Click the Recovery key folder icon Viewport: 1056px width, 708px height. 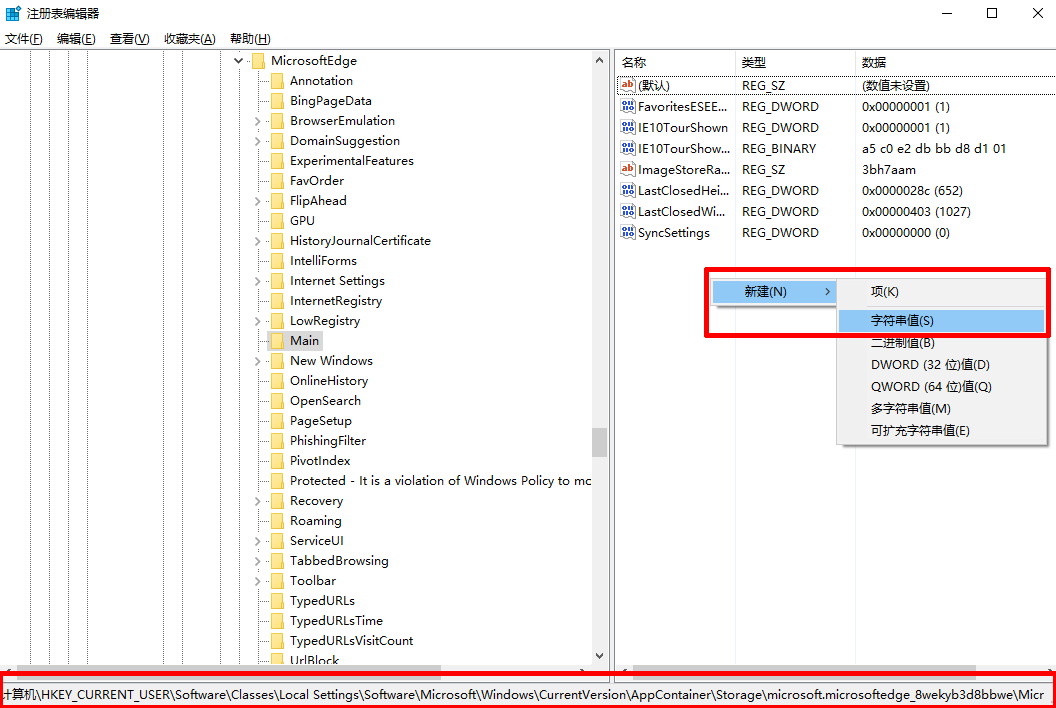coord(280,500)
